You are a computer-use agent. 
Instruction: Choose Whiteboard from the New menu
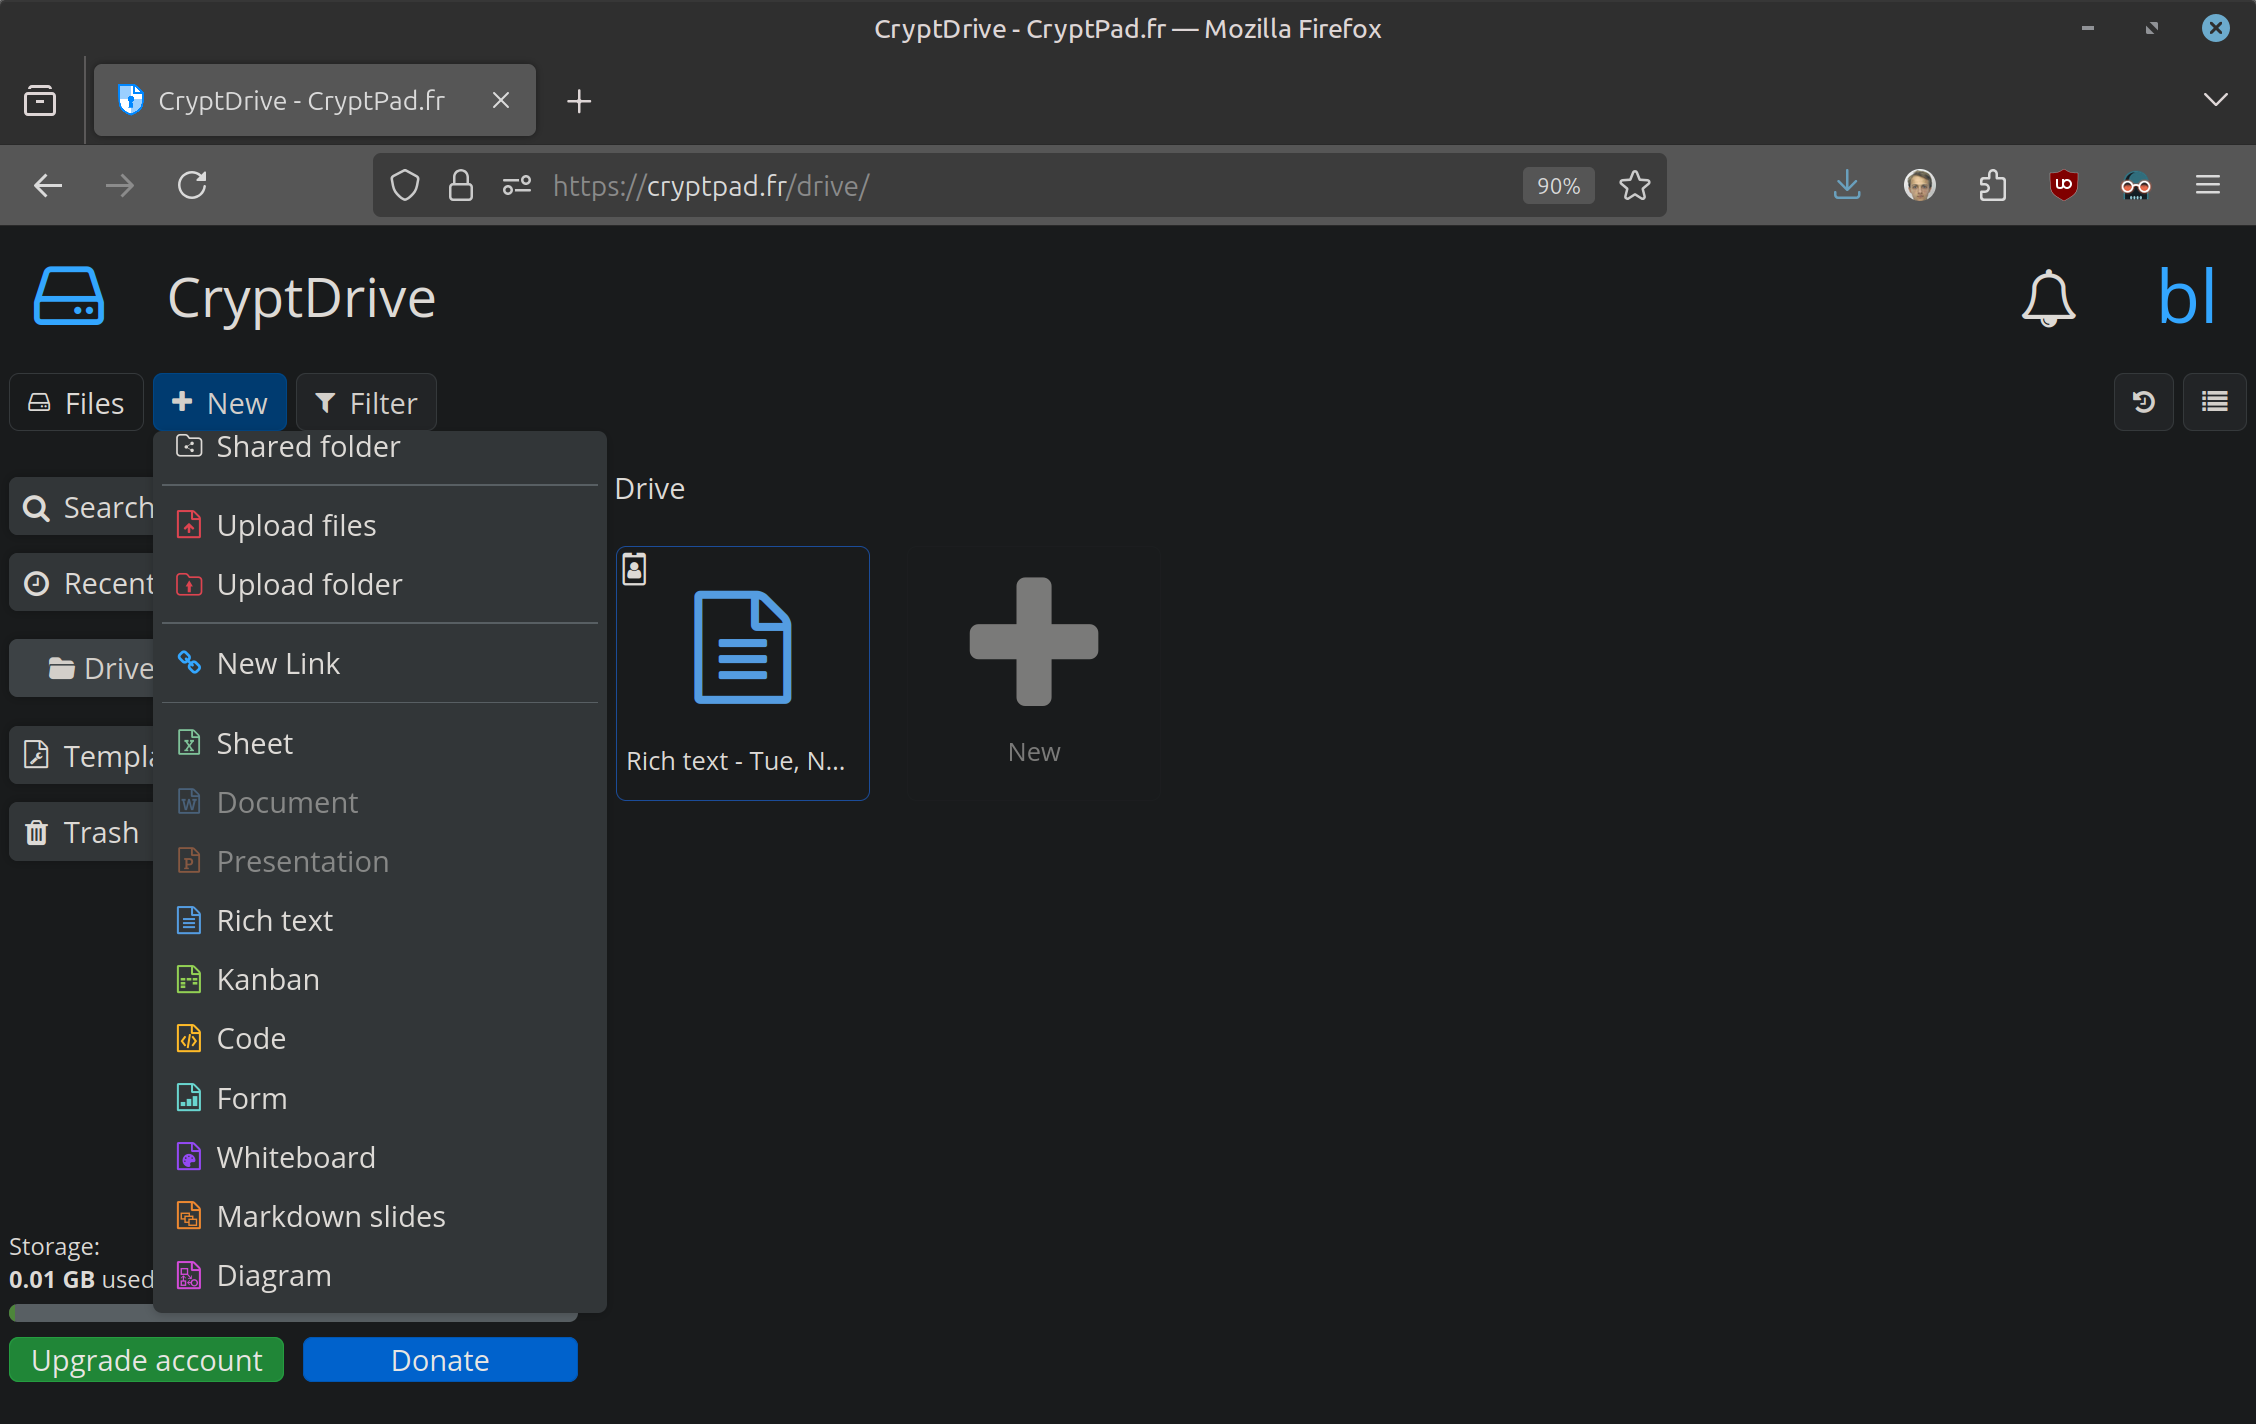click(296, 1157)
